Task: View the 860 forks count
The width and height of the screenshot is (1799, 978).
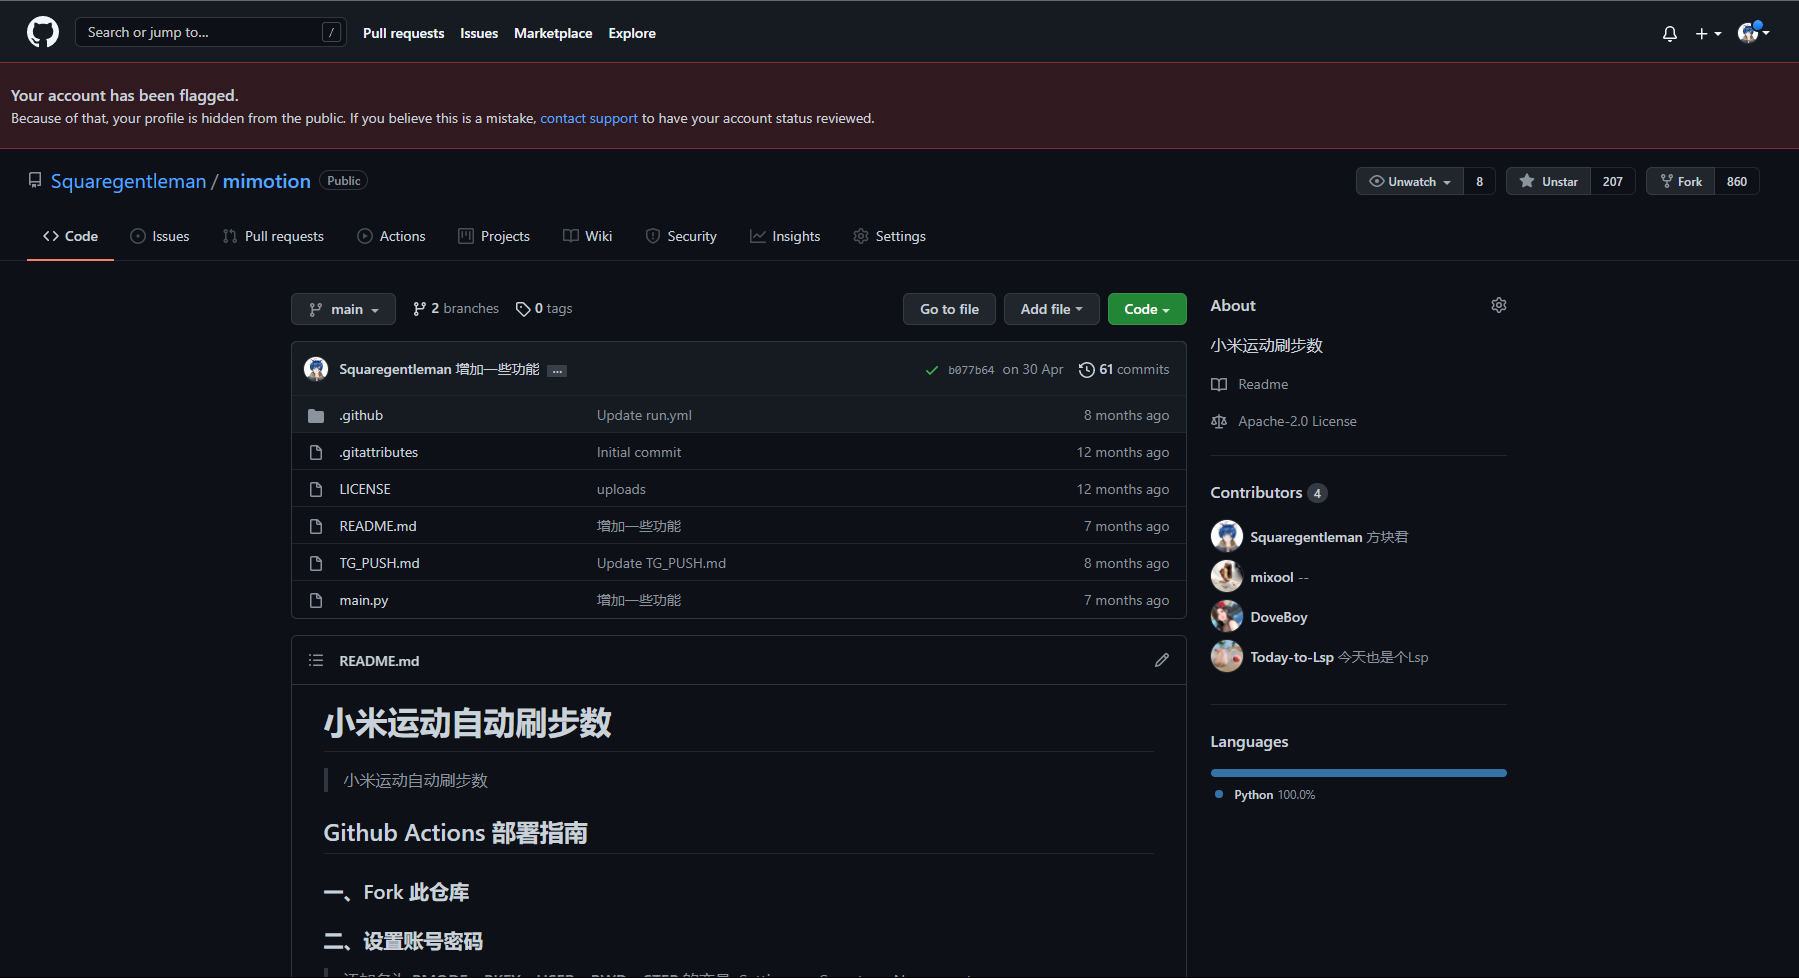Action: [x=1737, y=181]
